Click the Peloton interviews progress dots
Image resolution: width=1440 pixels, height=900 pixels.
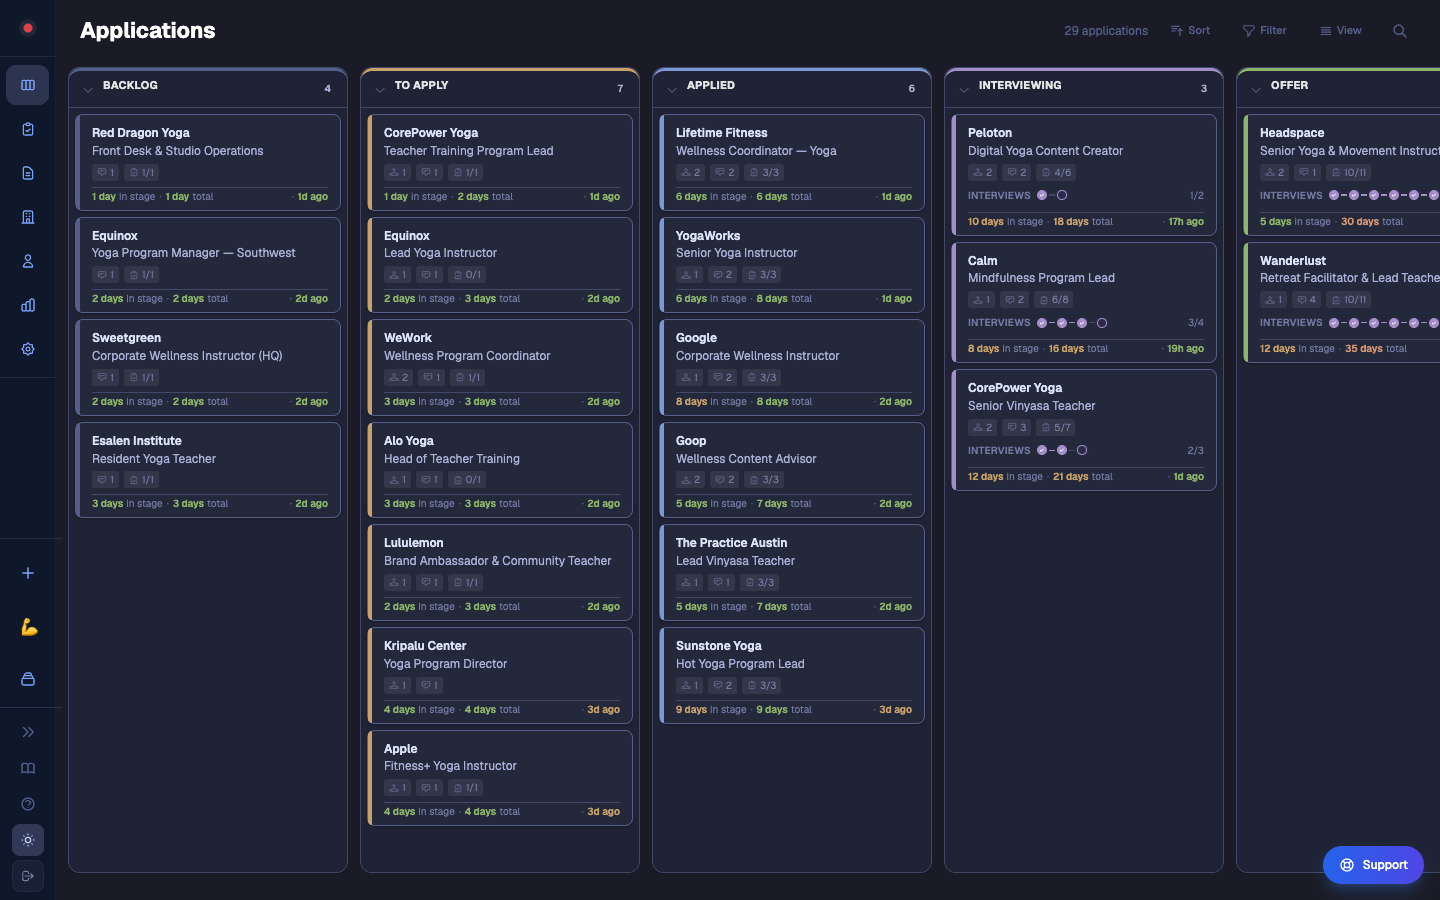(x=1052, y=195)
